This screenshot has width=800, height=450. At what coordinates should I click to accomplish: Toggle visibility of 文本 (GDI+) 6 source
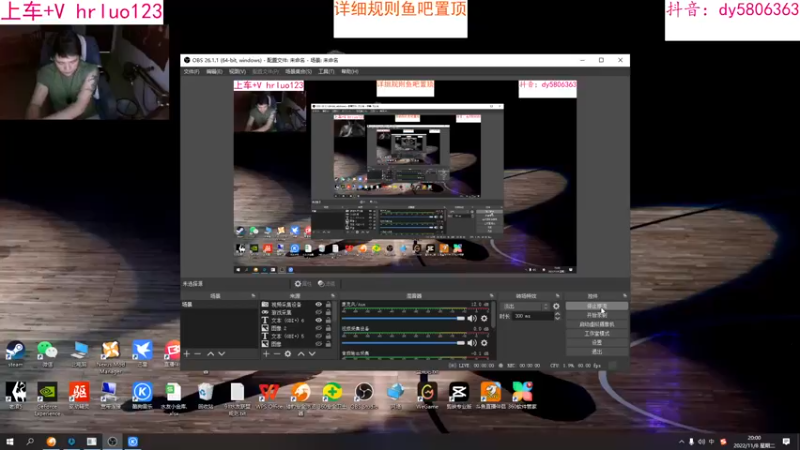pyautogui.click(x=318, y=320)
